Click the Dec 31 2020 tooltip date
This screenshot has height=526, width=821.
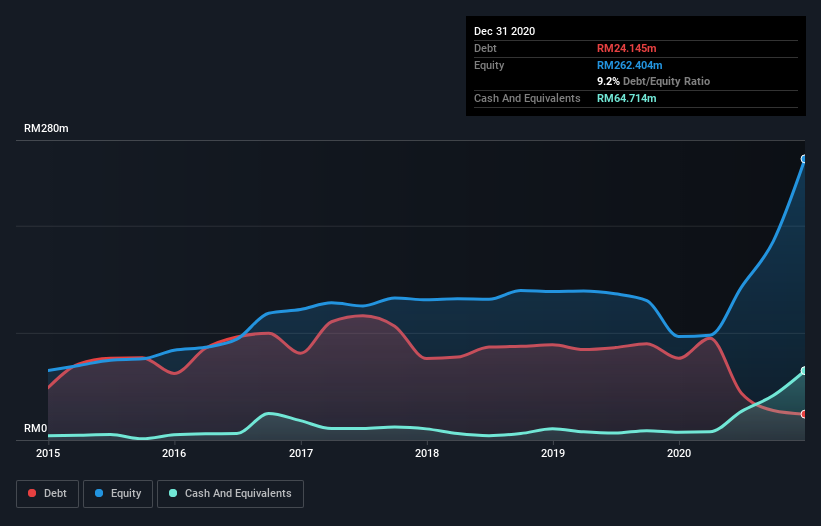tap(504, 31)
